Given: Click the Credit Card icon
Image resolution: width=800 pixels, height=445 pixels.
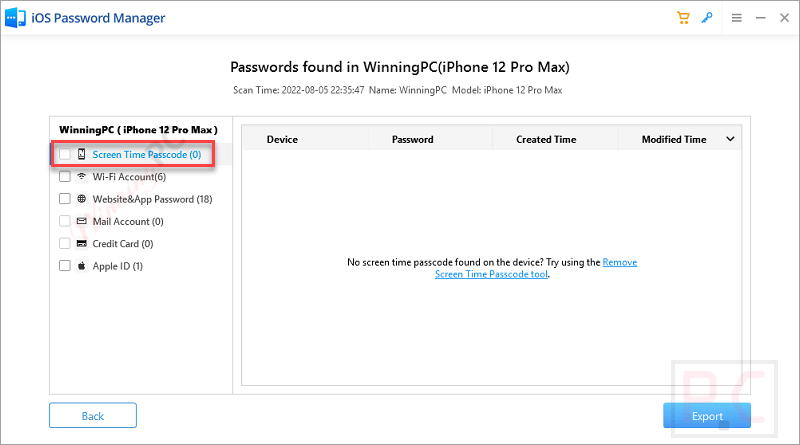Looking at the screenshot, I should coord(82,243).
